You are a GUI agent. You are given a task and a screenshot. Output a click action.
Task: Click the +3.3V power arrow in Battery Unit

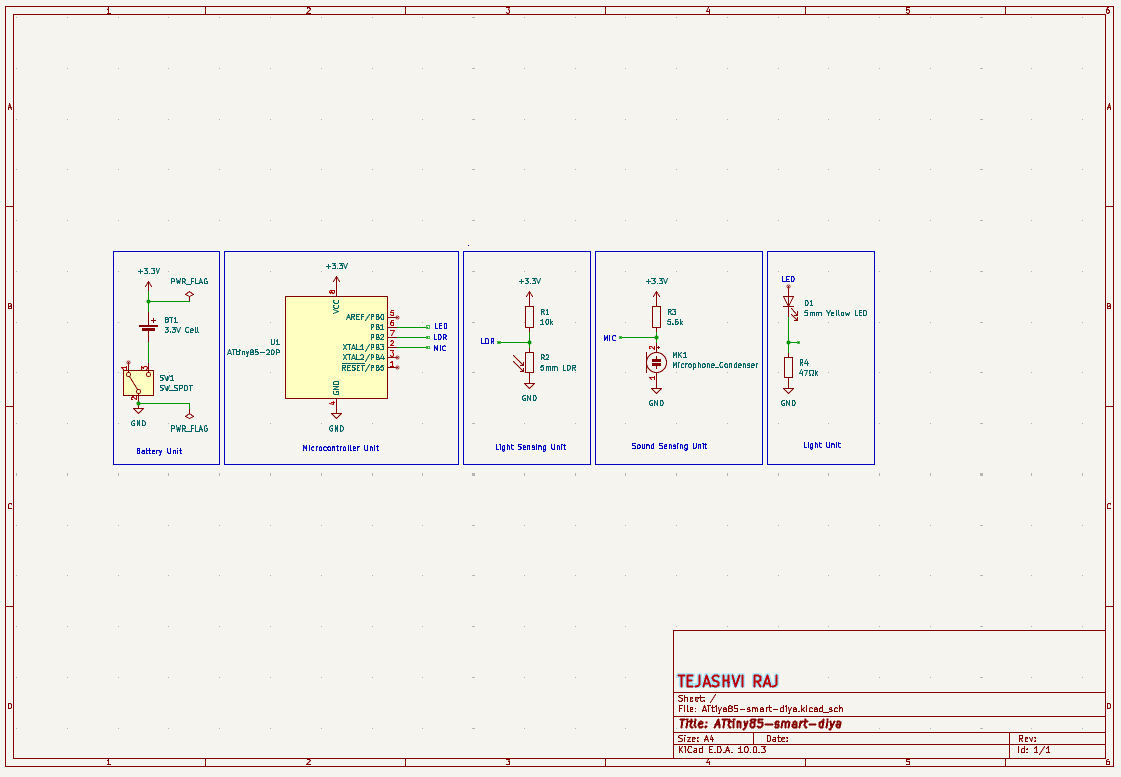149,284
